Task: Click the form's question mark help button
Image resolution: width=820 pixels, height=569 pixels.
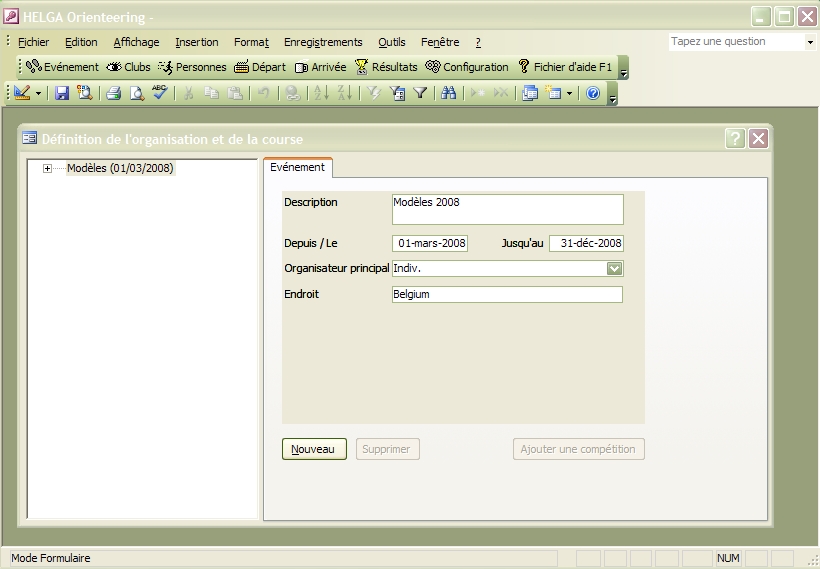Action: click(x=735, y=139)
